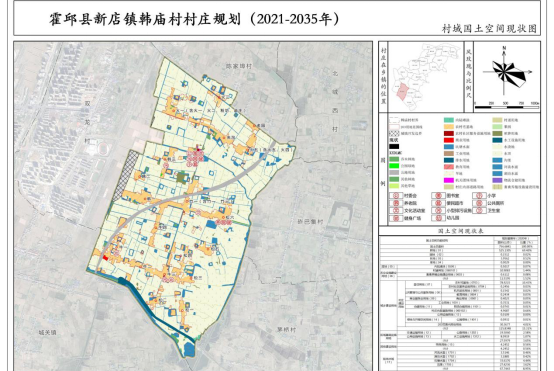Click the 文化活动室 legend symbol icon

pyautogui.click(x=396, y=211)
